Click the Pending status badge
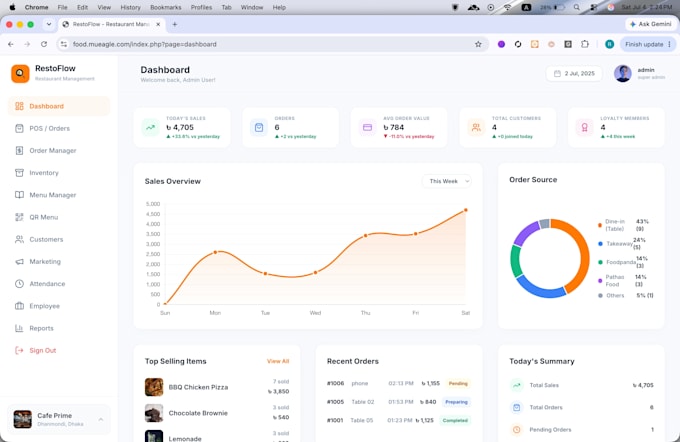The width and height of the screenshot is (680, 442). point(458,383)
